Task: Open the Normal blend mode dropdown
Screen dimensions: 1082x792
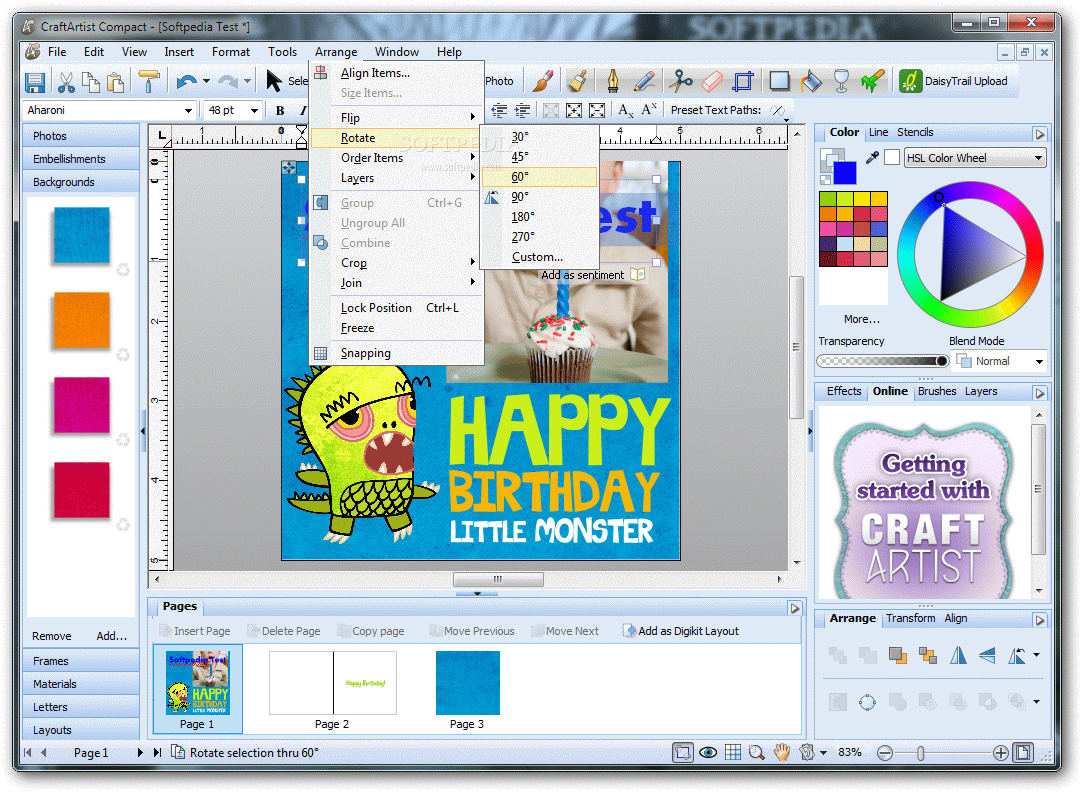Action: 1039,362
